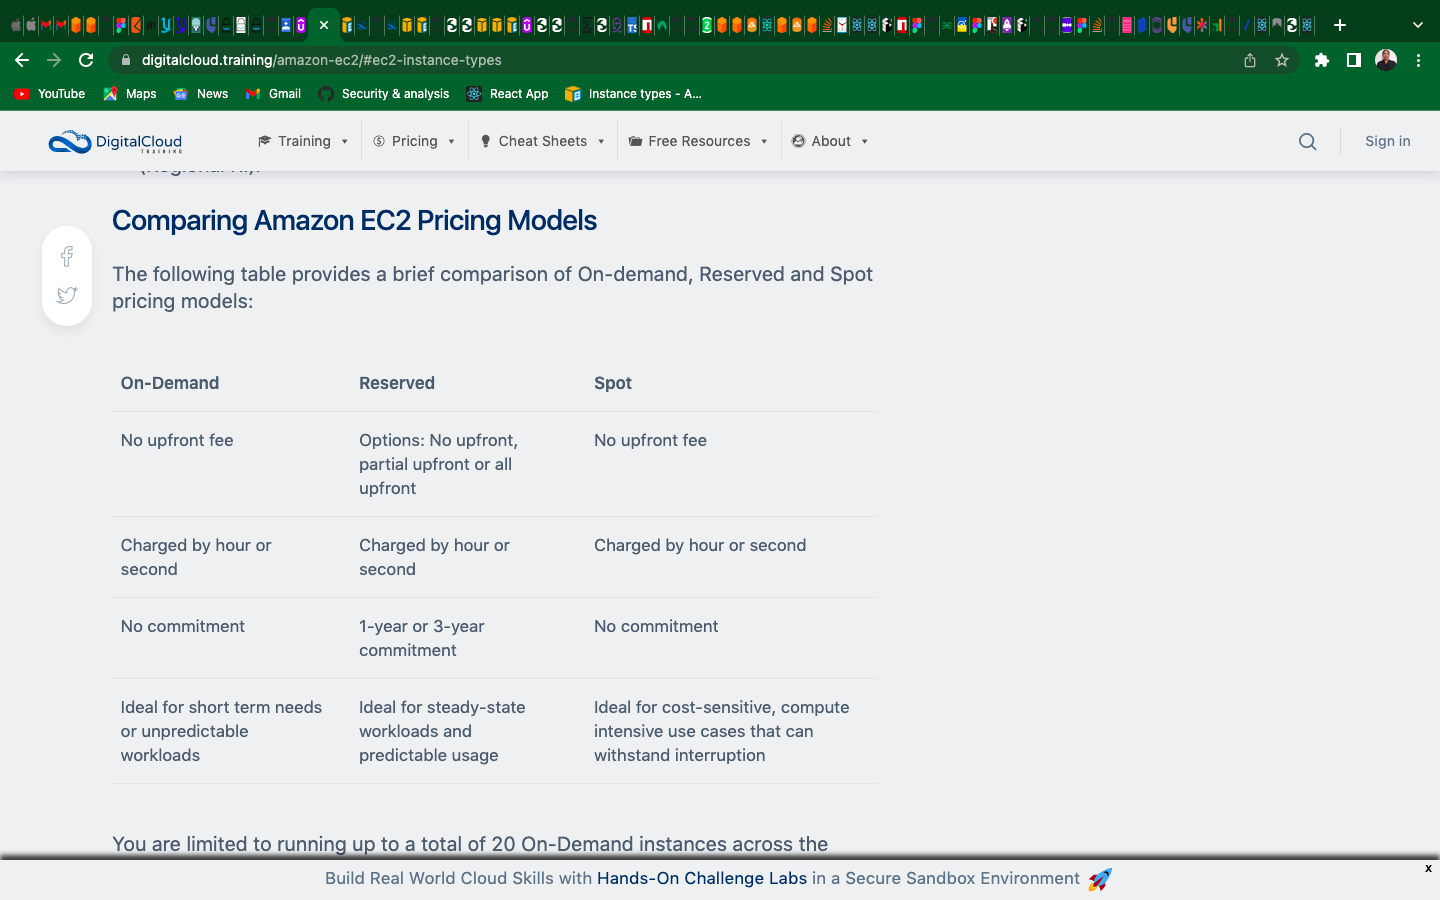Open the News bookmark
This screenshot has height=900, width=1440.
201,94
